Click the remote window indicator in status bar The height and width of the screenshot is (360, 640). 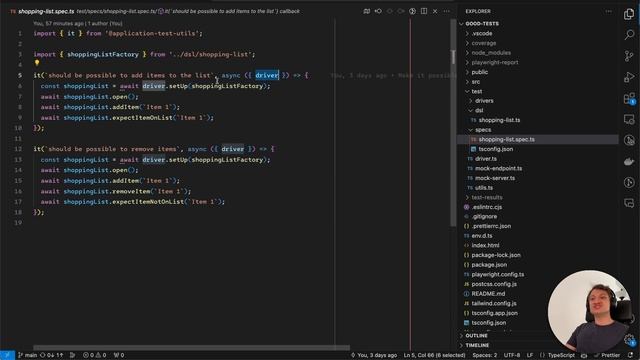[x=7, y=355]
